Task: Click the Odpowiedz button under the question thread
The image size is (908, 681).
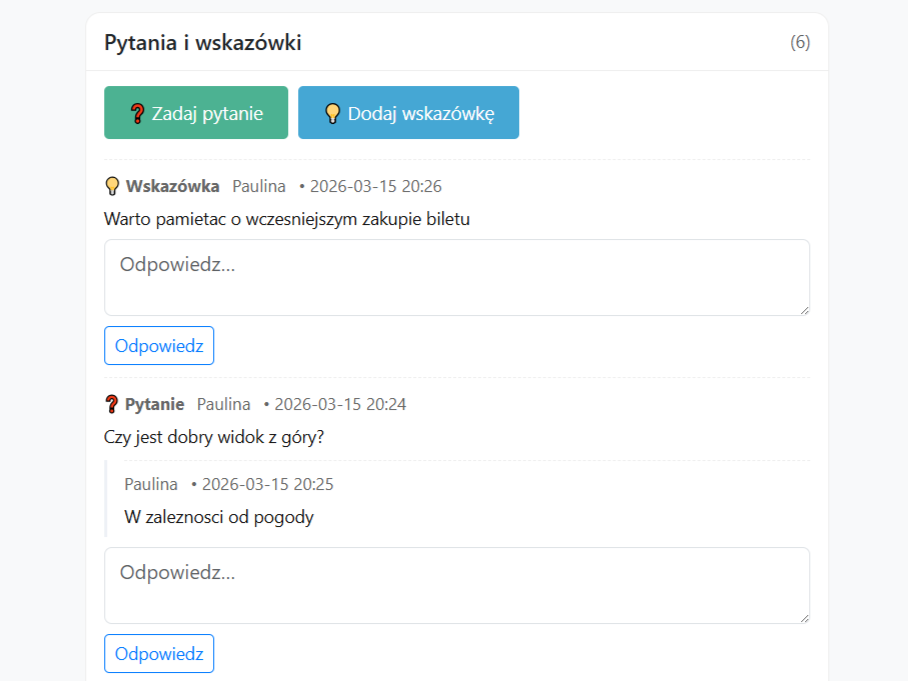Action: [x=159, y=653]
